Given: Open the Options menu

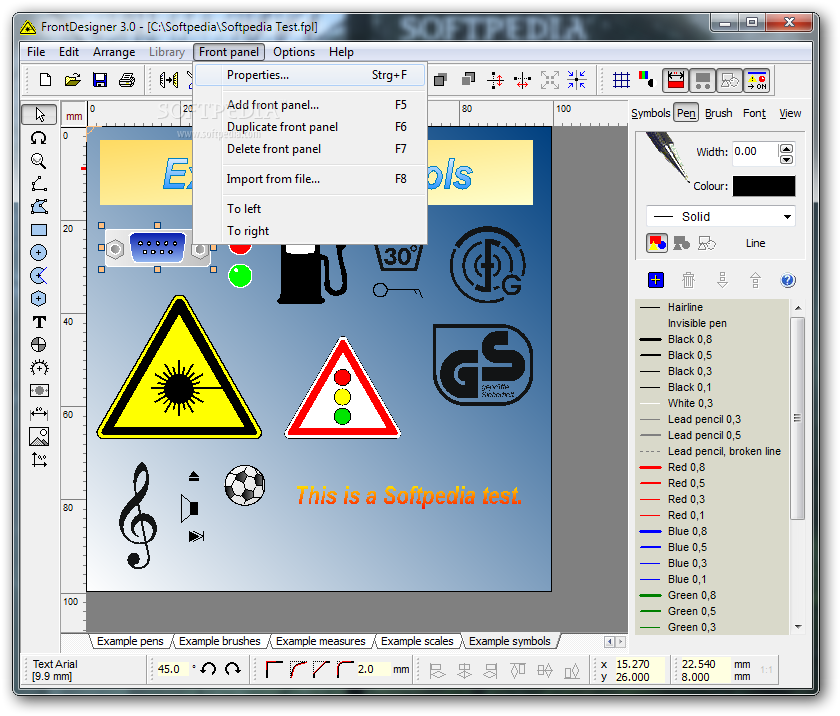Looking at the screenshot, I should click(294, 52).
